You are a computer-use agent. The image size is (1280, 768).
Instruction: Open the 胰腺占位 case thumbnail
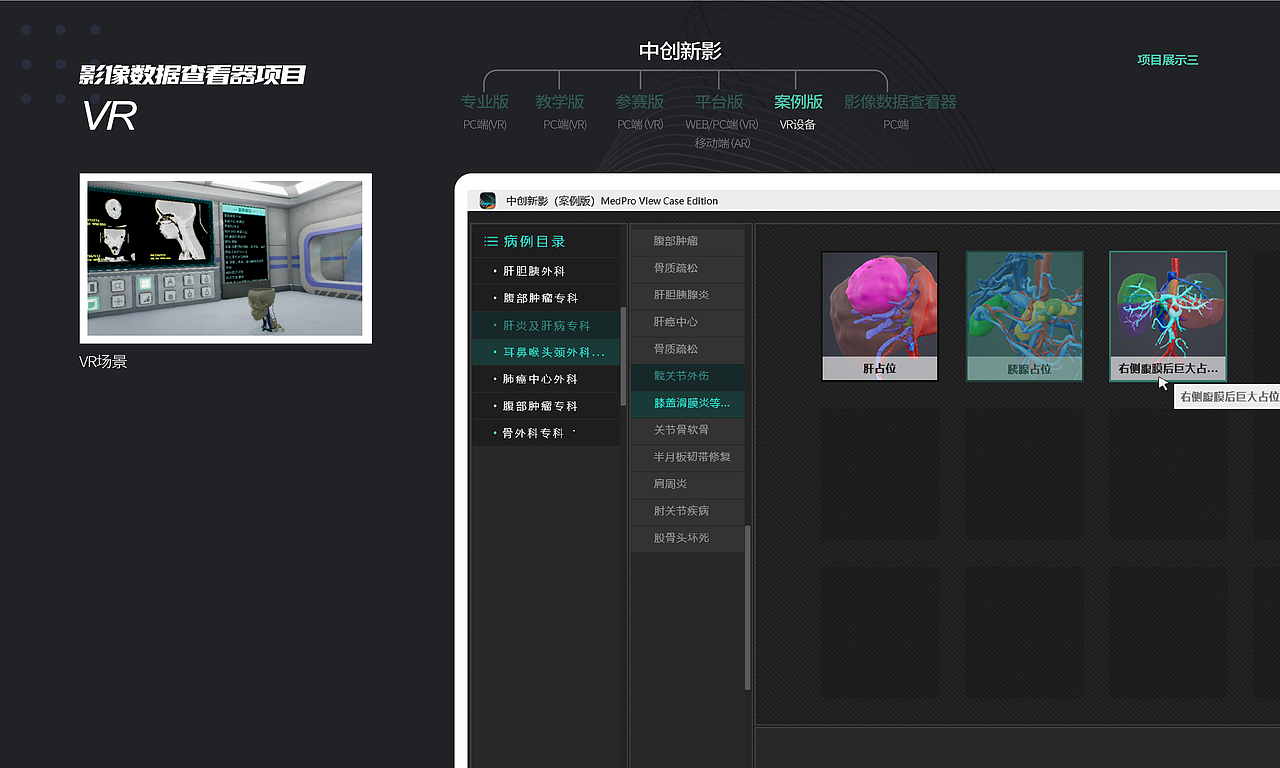click(1025, 316)
